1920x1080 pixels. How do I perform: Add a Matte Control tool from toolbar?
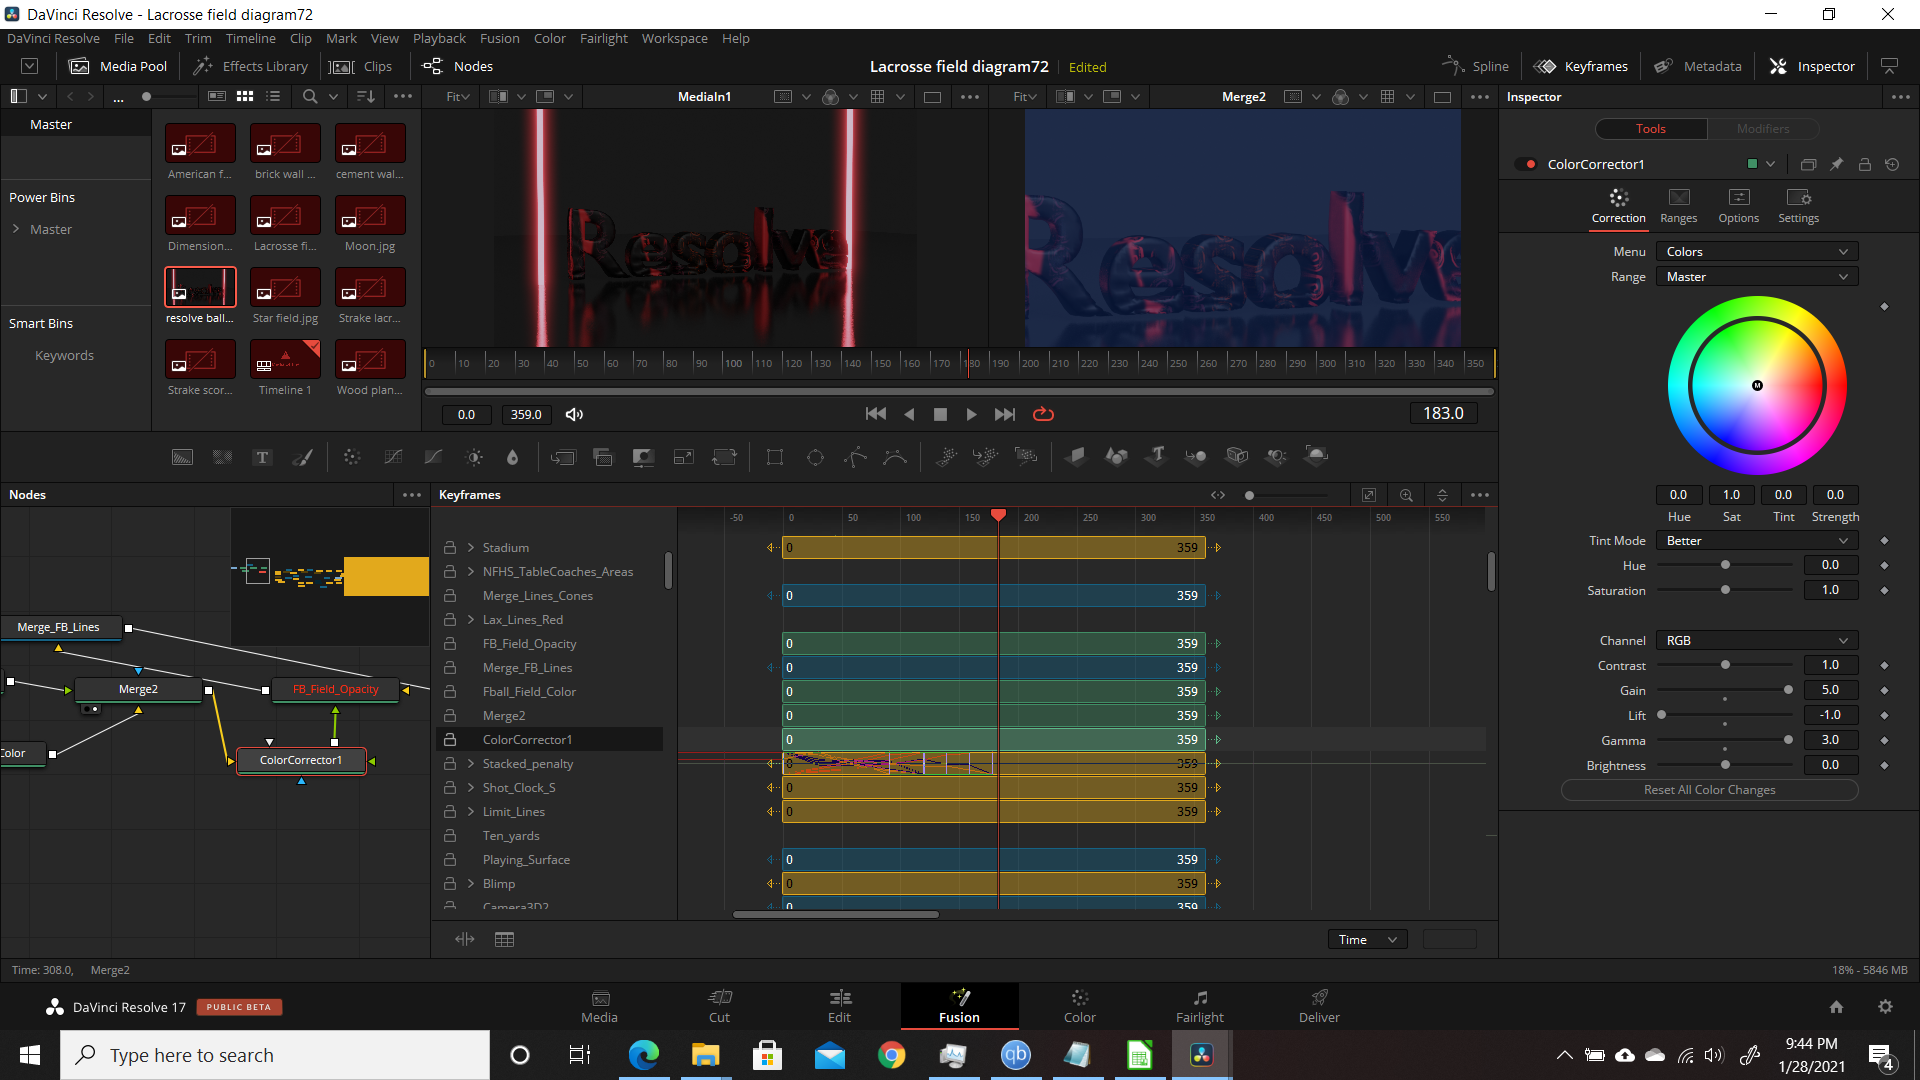643,457
